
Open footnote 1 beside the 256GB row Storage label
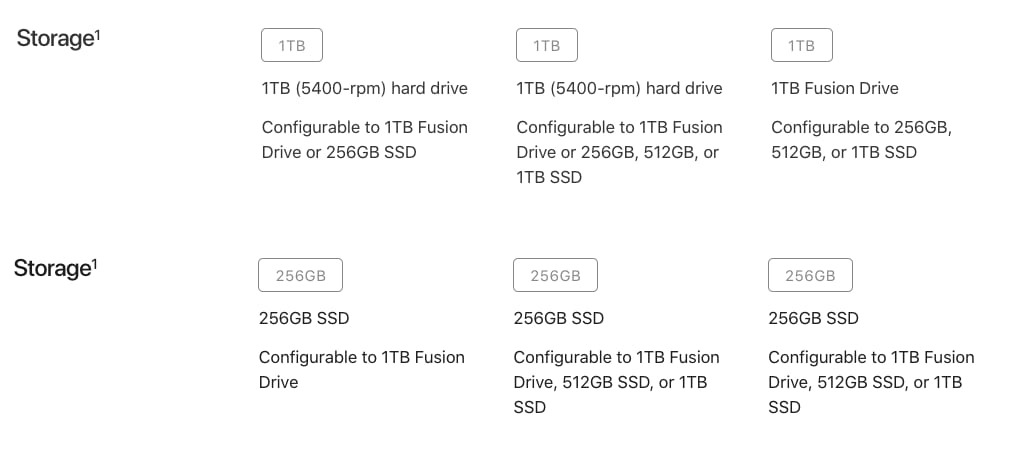point(94,264)
